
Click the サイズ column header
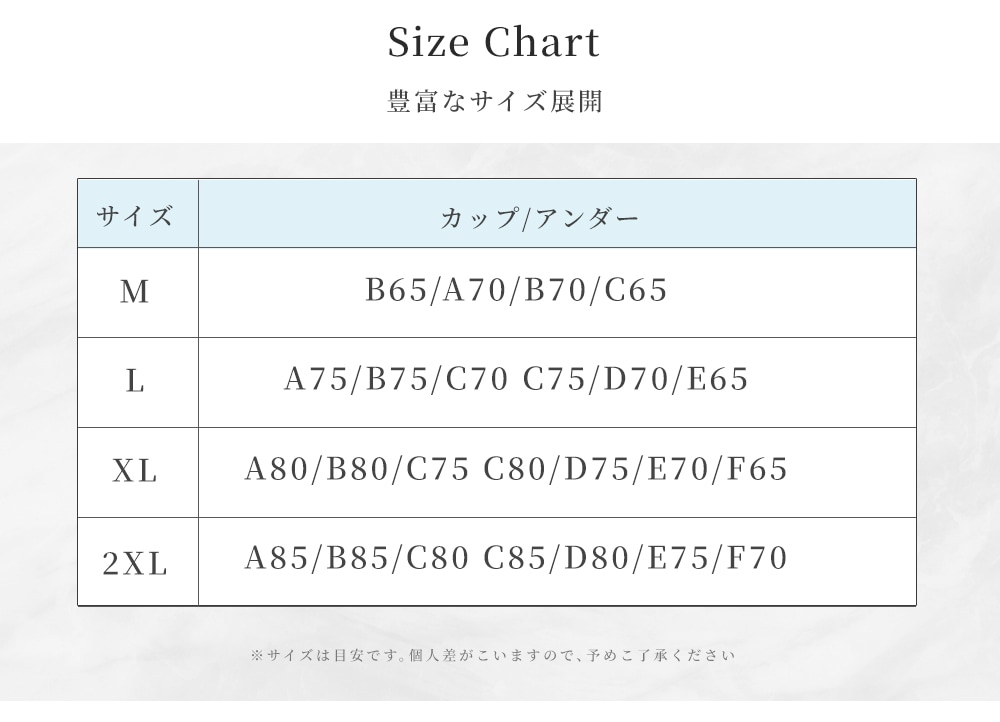[x=136, y=216]
